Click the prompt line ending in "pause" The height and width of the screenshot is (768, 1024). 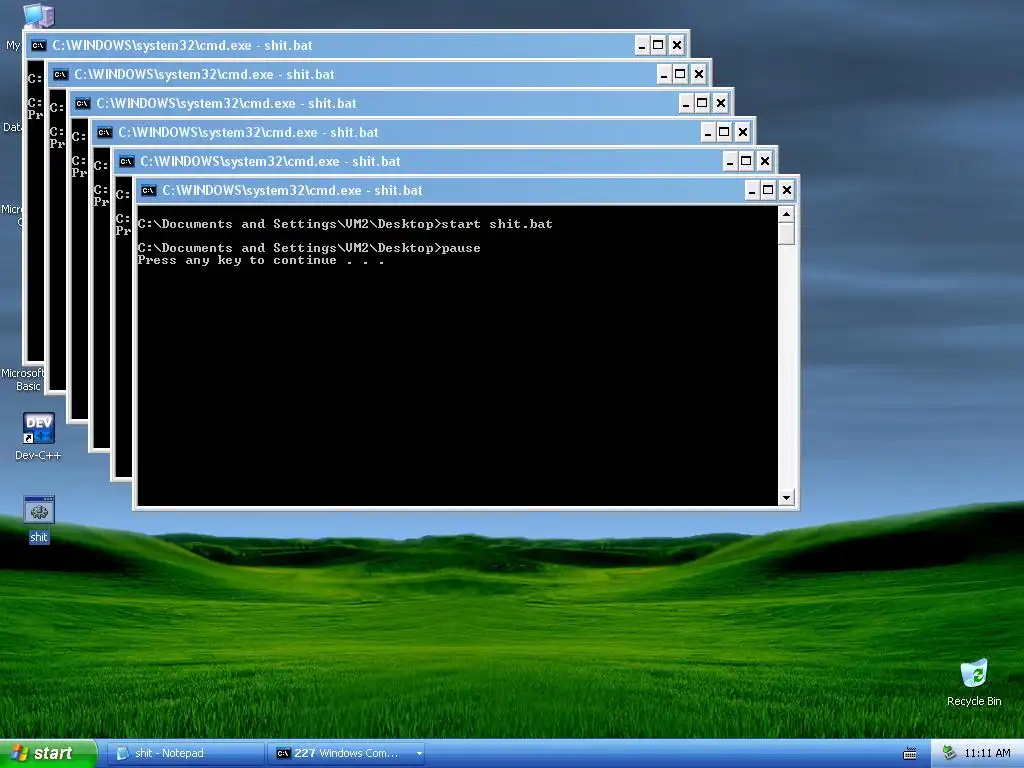(x=309, y=248)
